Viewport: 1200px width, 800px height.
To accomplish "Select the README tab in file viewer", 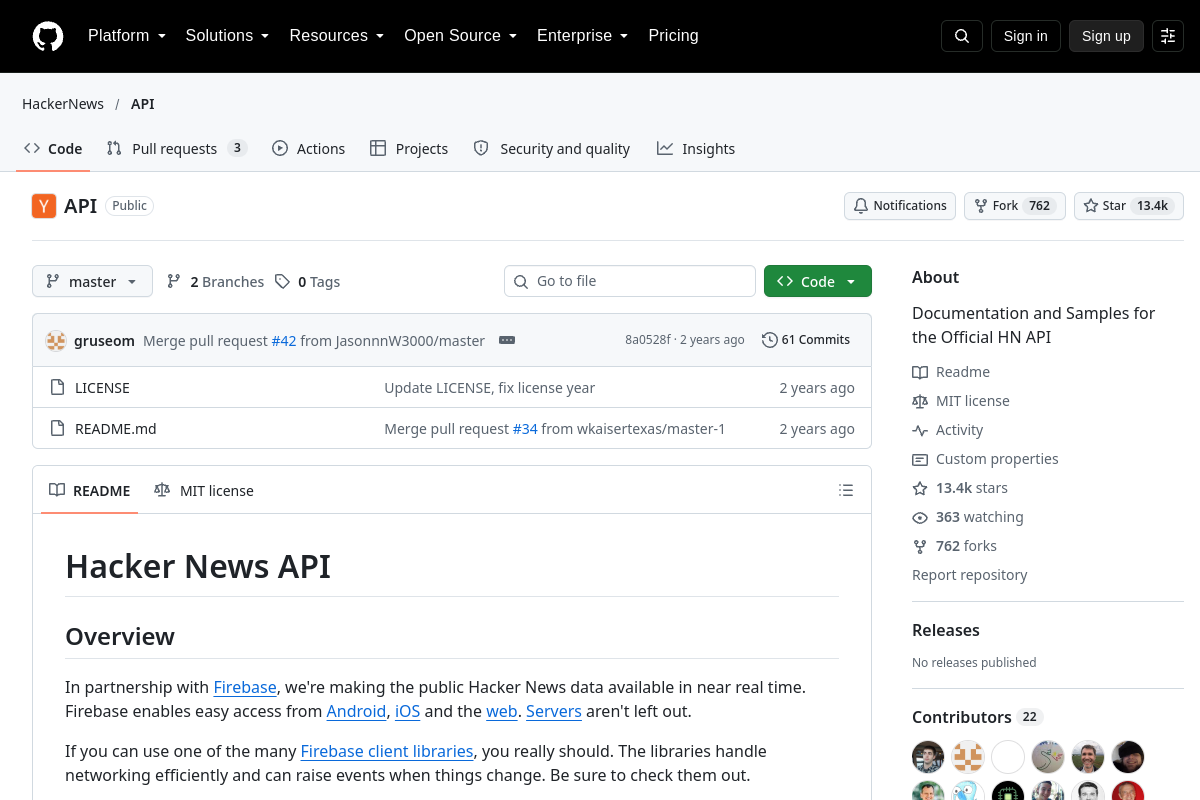I will click(x=90, y=491).
